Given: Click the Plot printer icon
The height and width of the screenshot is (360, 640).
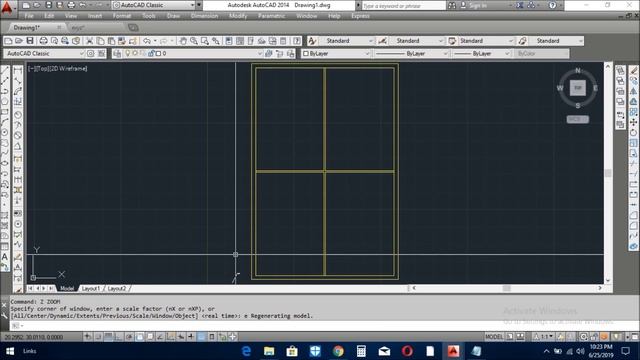Looking at the screenshot, I should coord(43,41).
